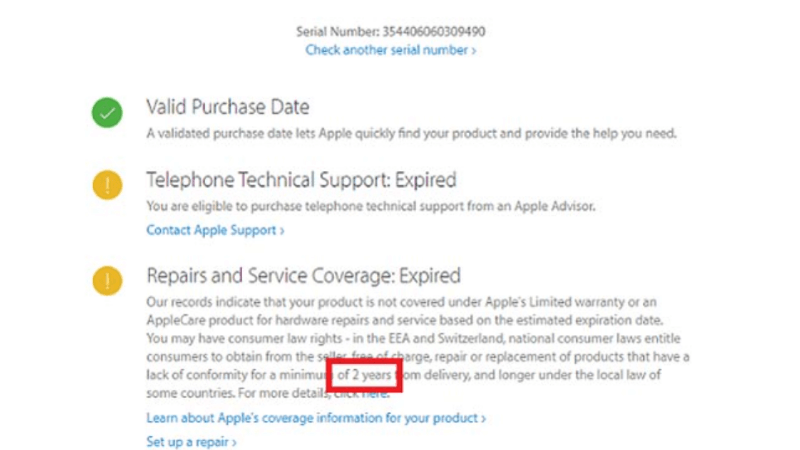
Task: Click the validated purchase date description text
Action: click(411, 133)
